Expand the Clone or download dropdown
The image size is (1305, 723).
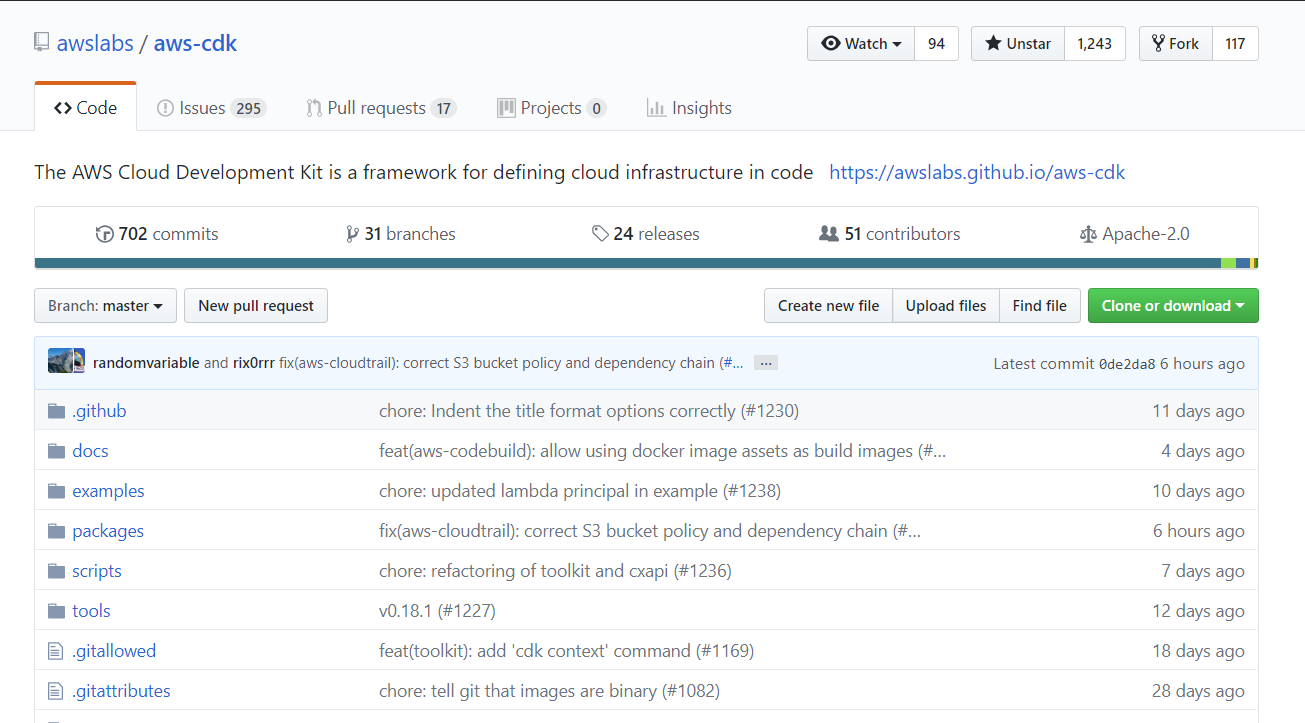coord(1173,306)
